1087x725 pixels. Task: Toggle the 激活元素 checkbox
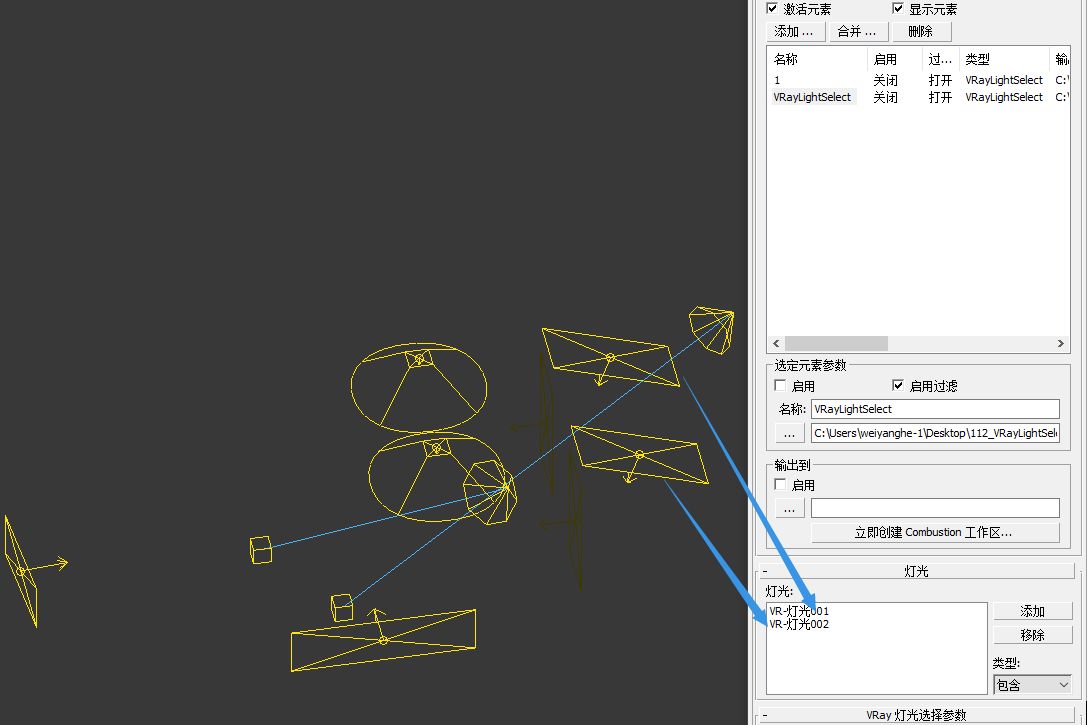[x=772, y=9]
